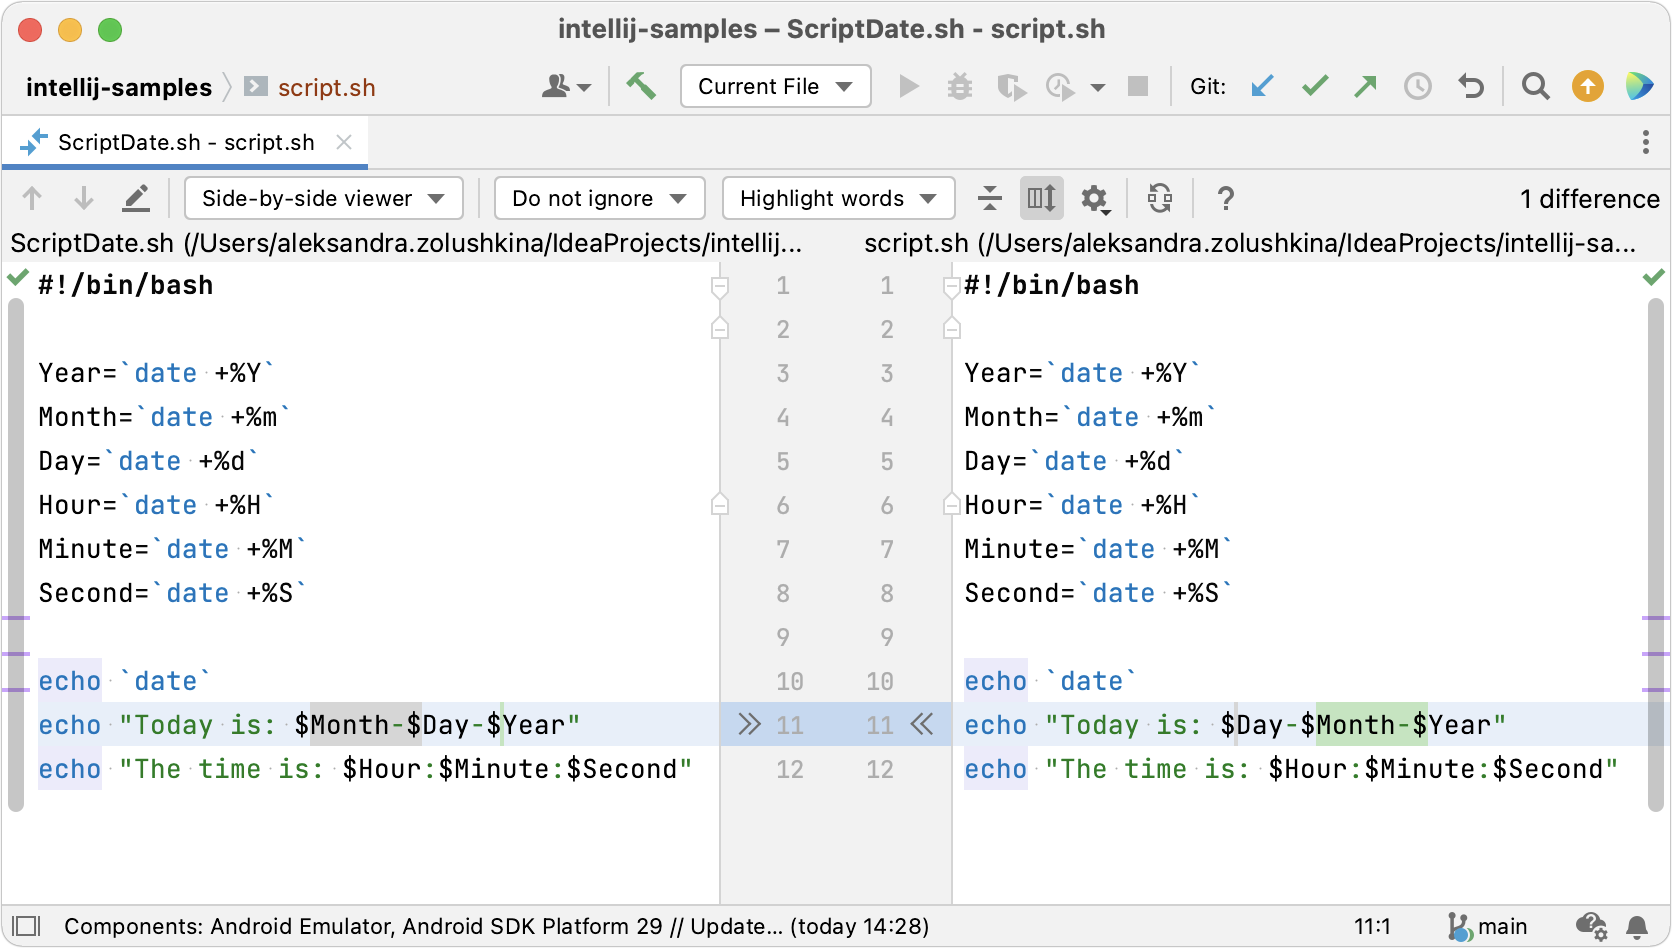Click the left pane vertical scrollbar
This screenshot has height=948, width=1672.
pyautogui.click(x=15, y=555)
